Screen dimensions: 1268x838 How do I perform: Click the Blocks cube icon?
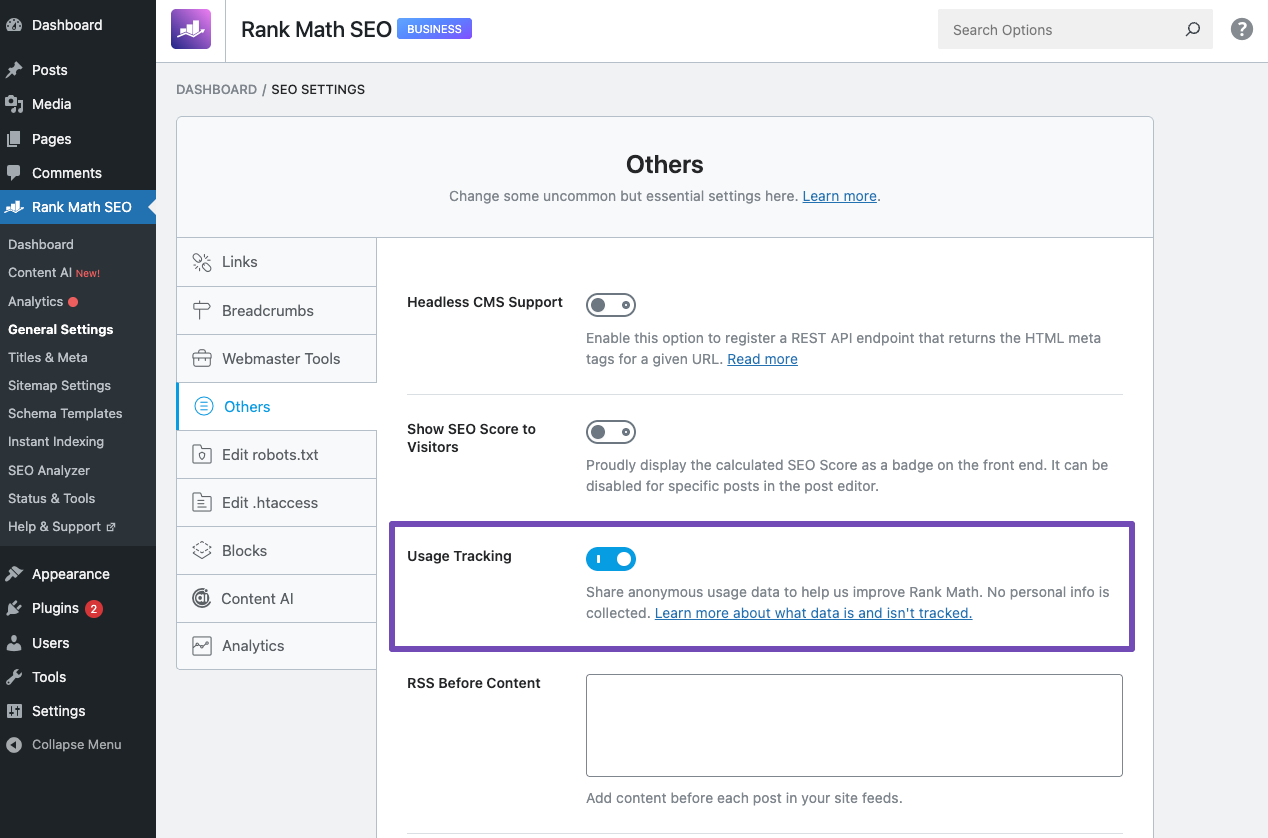202,551
